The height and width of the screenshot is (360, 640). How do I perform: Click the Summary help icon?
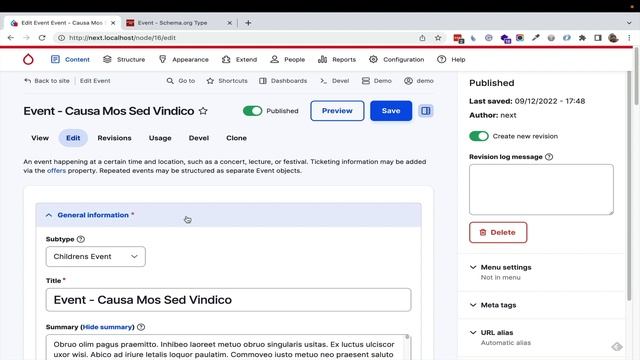coord(141,327)
